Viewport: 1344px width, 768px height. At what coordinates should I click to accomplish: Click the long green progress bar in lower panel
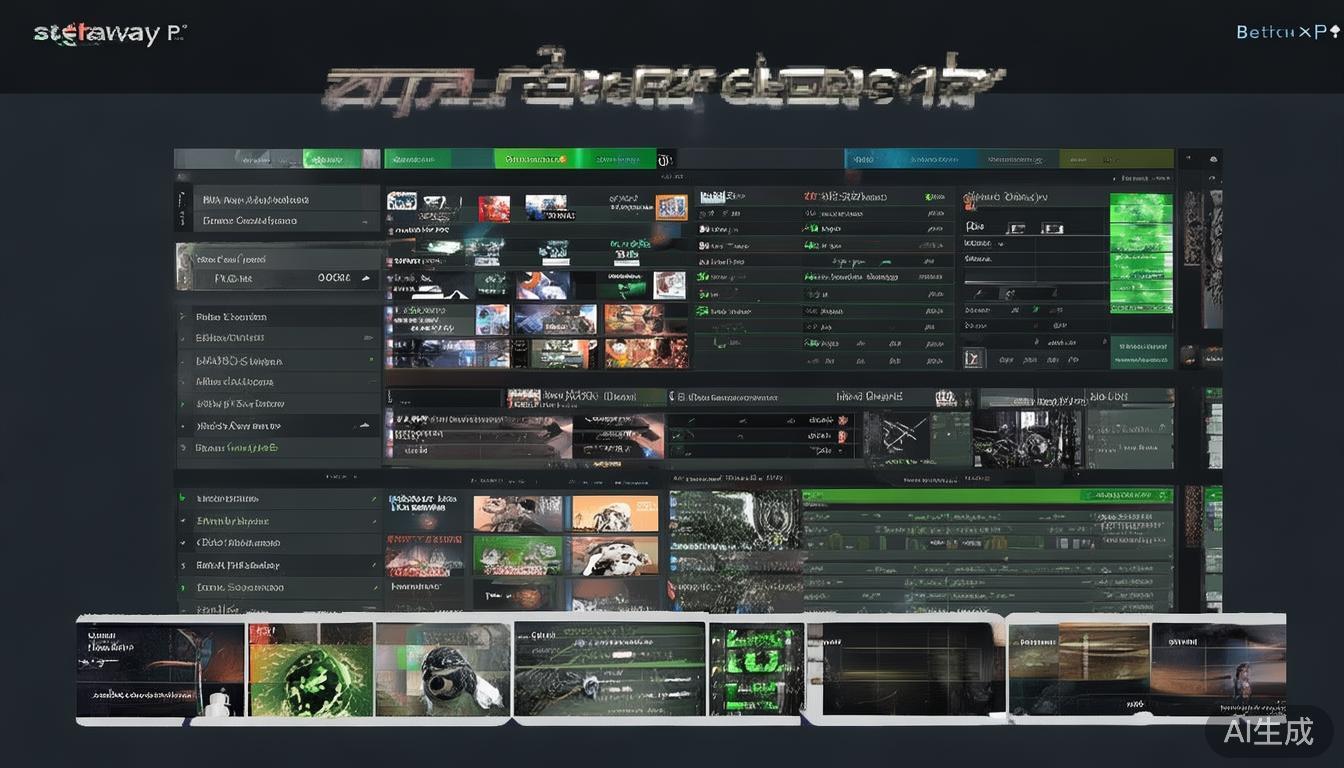(x=985, y=496)
